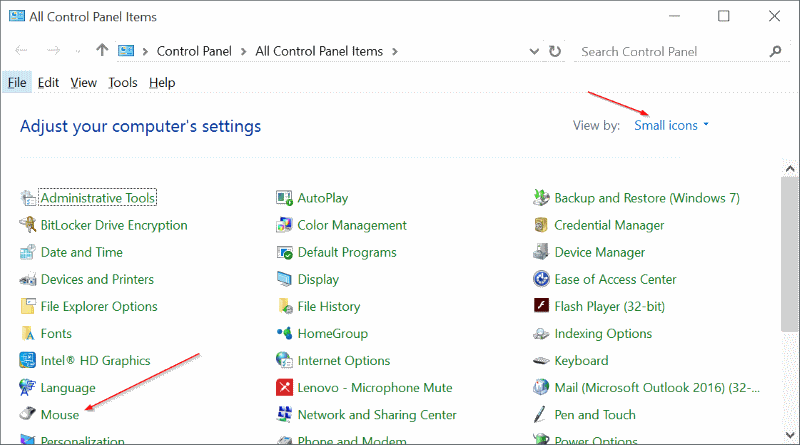Open the Mouse icon

[28, 414]
